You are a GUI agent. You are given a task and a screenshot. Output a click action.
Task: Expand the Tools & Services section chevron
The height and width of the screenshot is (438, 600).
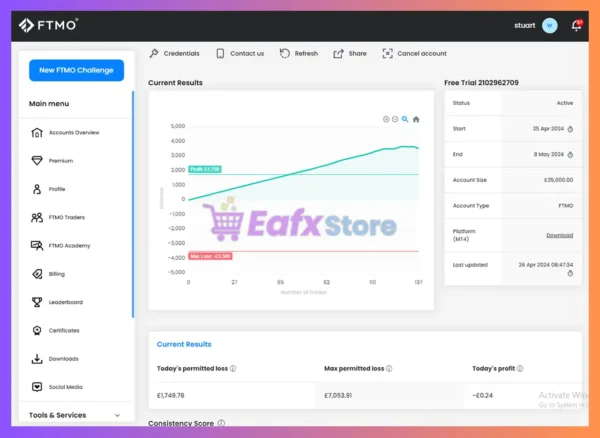tap(117, 415)
